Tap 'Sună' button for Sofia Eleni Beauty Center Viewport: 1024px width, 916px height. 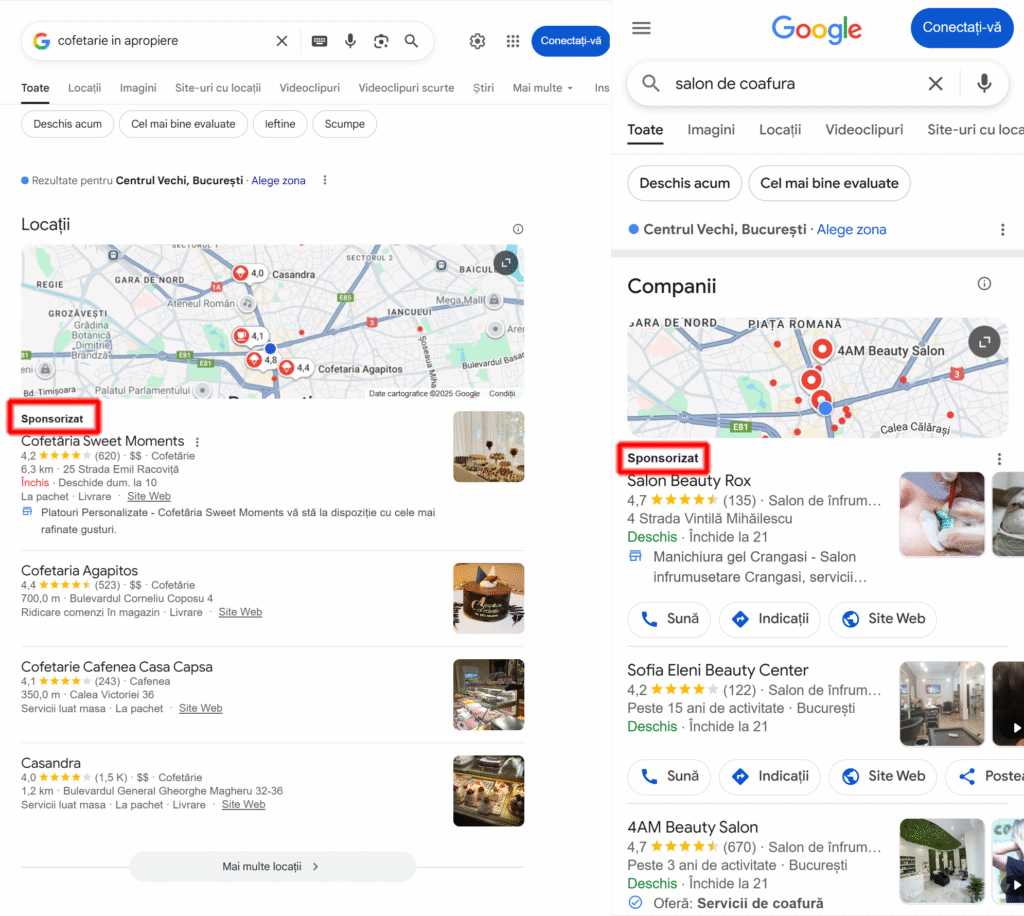pos(669,776)
